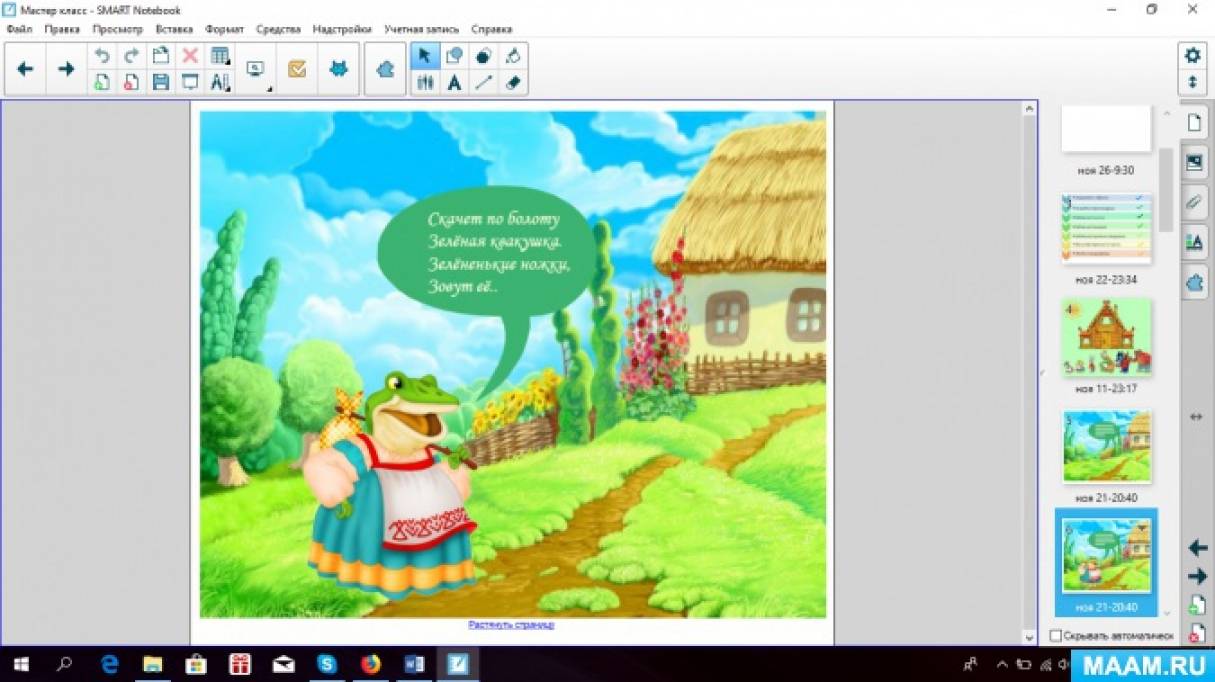Select the Eraser tool
The width and height of the screenshot is (1215, 682).
[513, 82]
